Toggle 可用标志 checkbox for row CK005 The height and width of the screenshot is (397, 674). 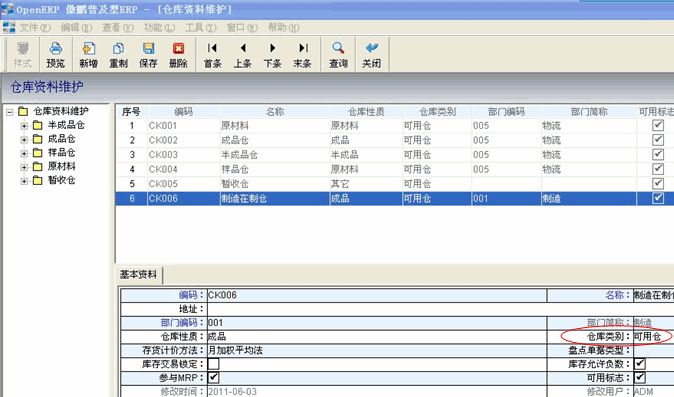point(658,183)
